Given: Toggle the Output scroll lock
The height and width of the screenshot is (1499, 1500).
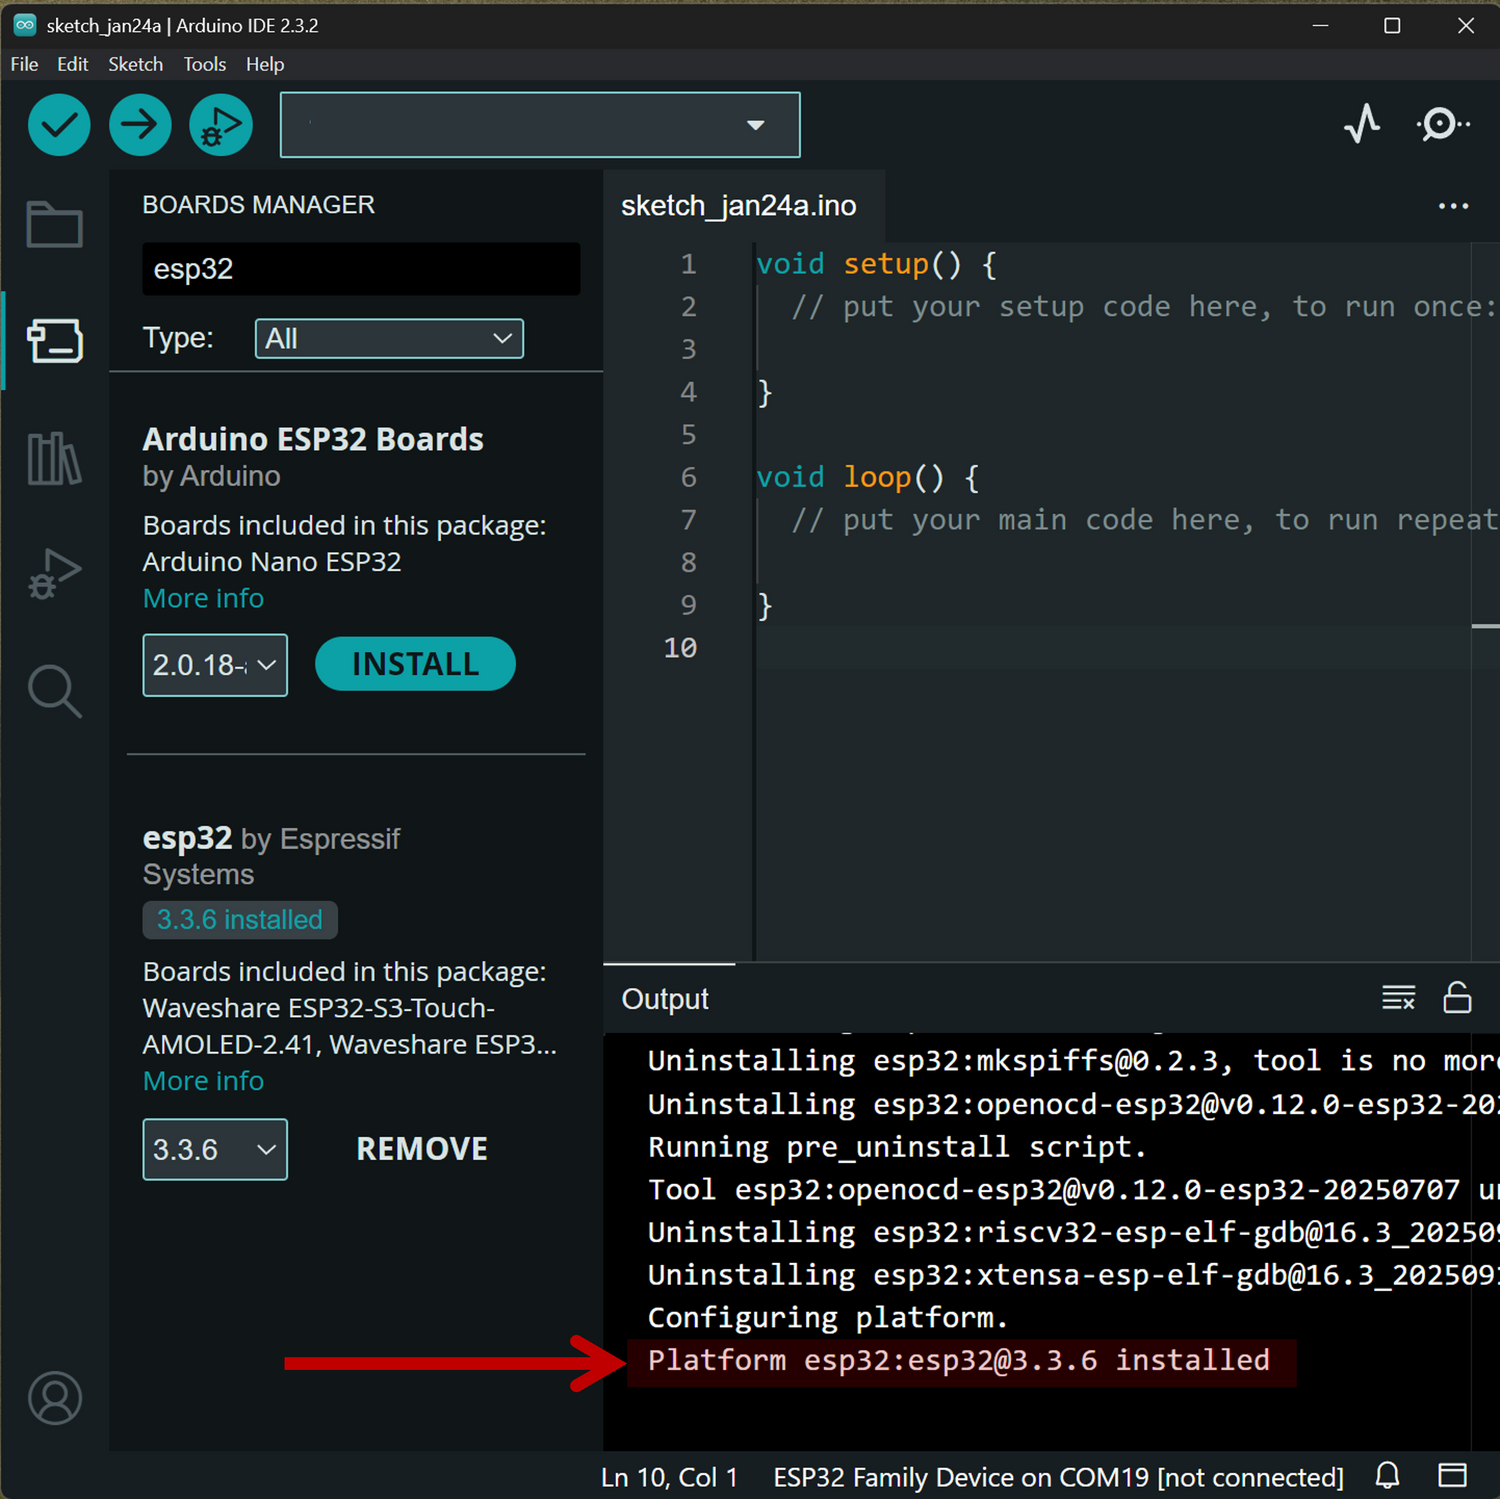Looking at the screenshot, I should point(1457,998).
